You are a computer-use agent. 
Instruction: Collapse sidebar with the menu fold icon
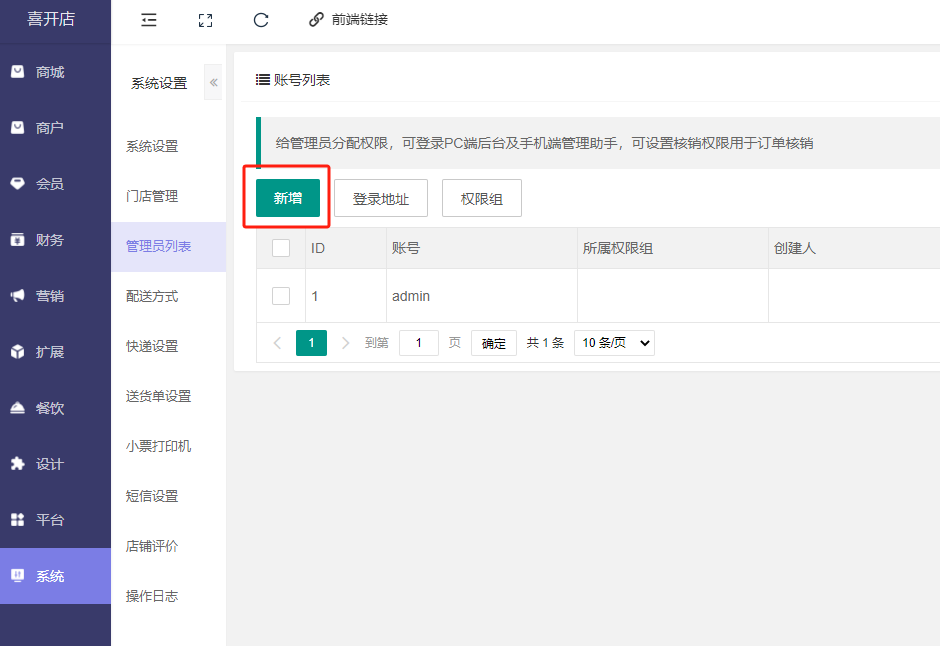tap(149, 20)
